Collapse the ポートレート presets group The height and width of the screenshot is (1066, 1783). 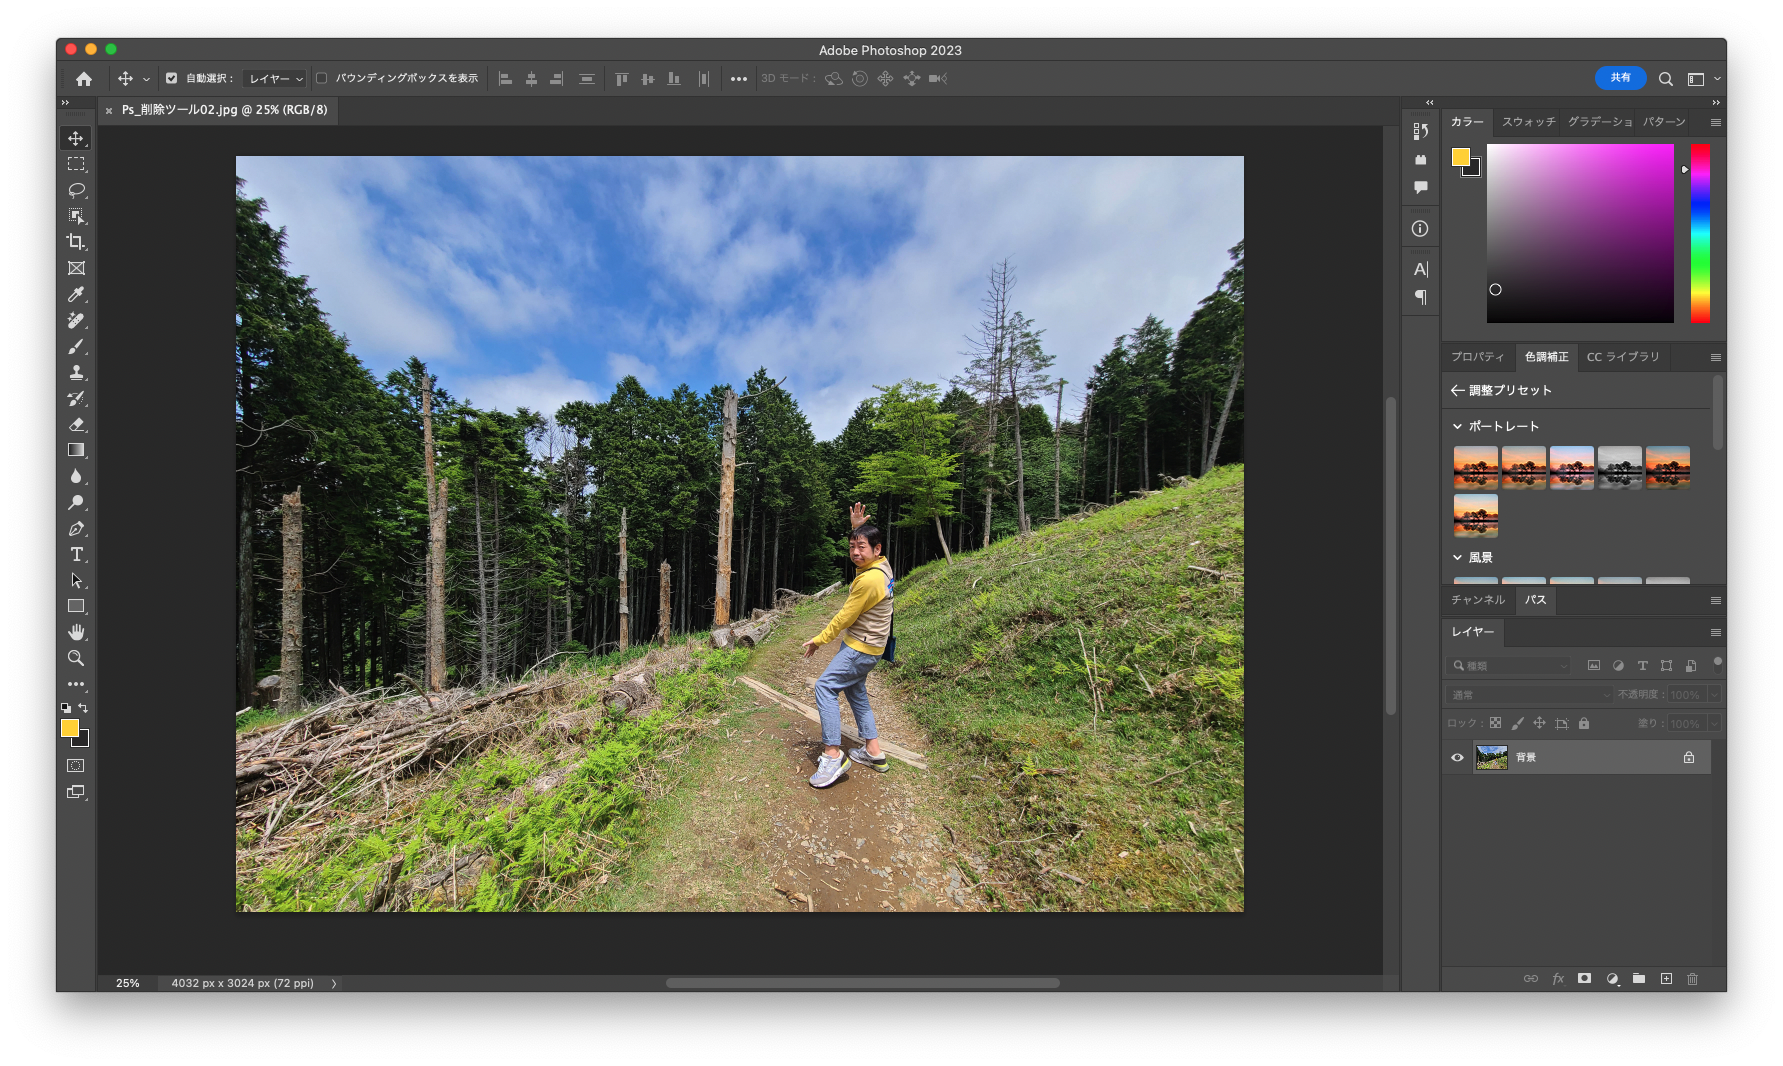click(x=1457, y=426)
